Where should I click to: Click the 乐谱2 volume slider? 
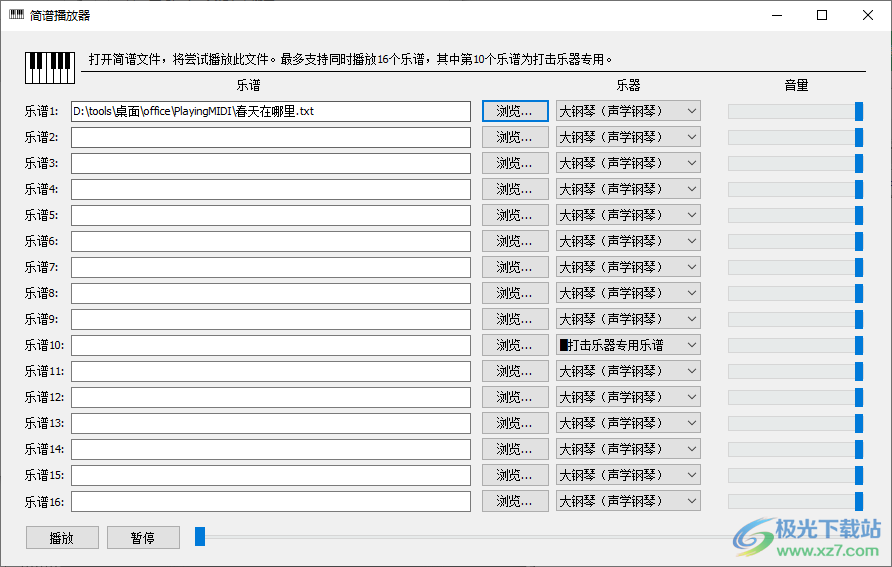(x=796, y=138)
